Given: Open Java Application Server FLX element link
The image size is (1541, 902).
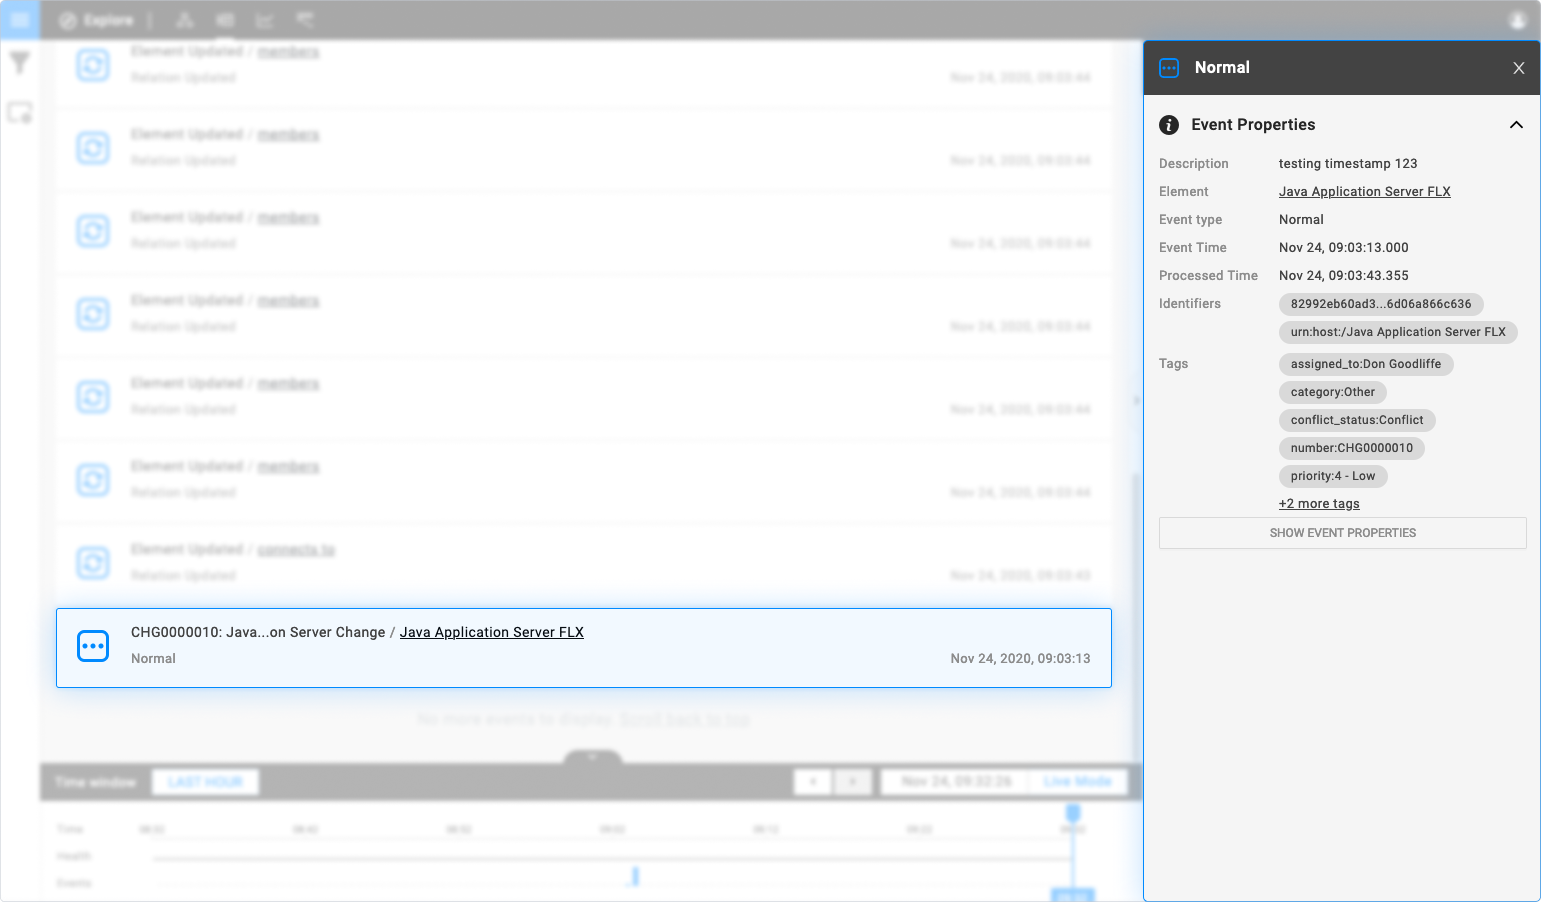Looking at the screenshot, I should (x=1364, y=192).
